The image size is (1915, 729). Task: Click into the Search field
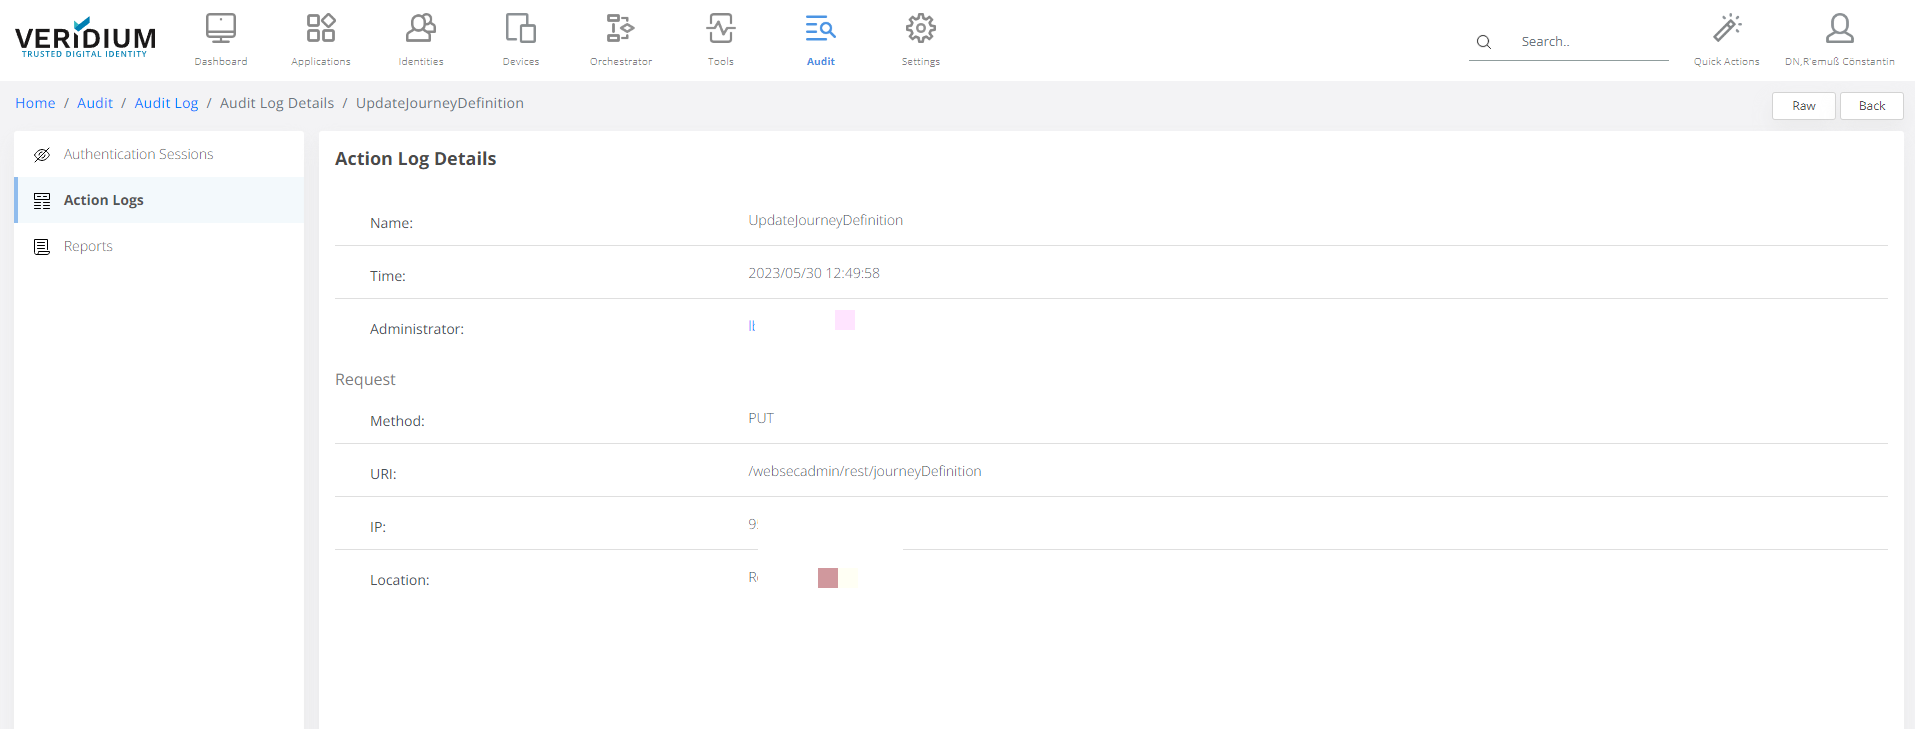pos(1590,42)
